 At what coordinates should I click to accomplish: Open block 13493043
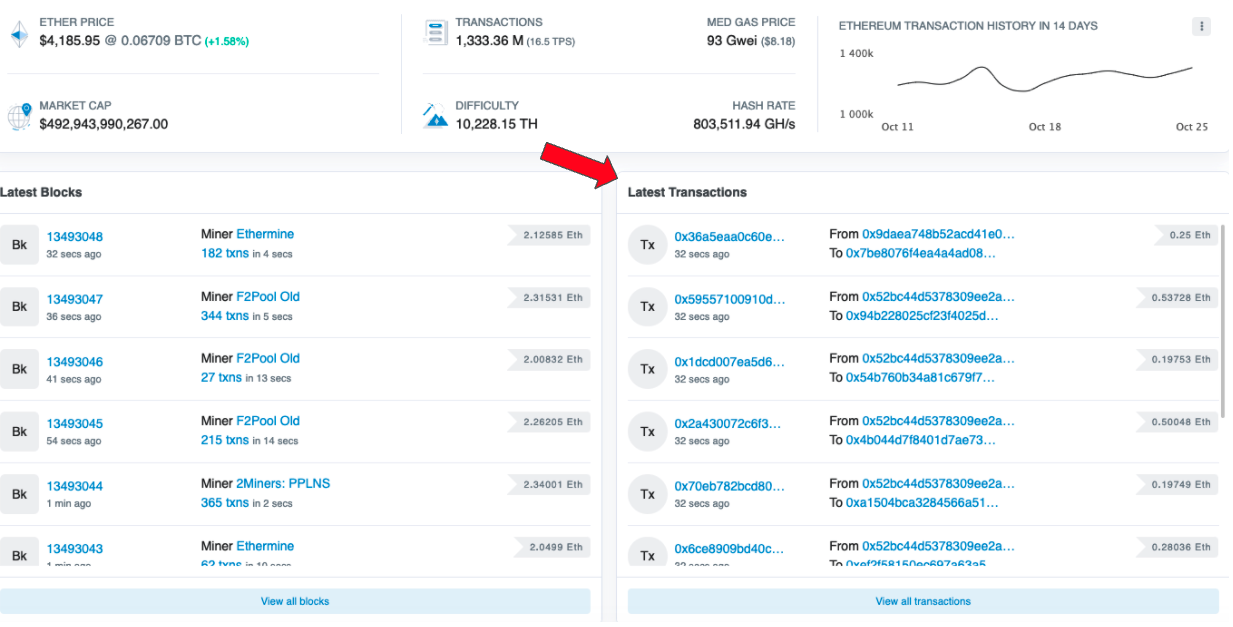click(x=75, y=549)
